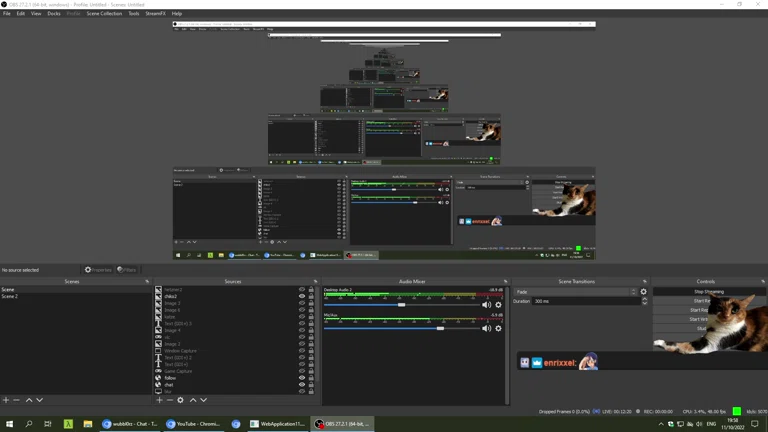
Task: Mute the Mic/Aux speaker icon
Action: pos(487,328)
